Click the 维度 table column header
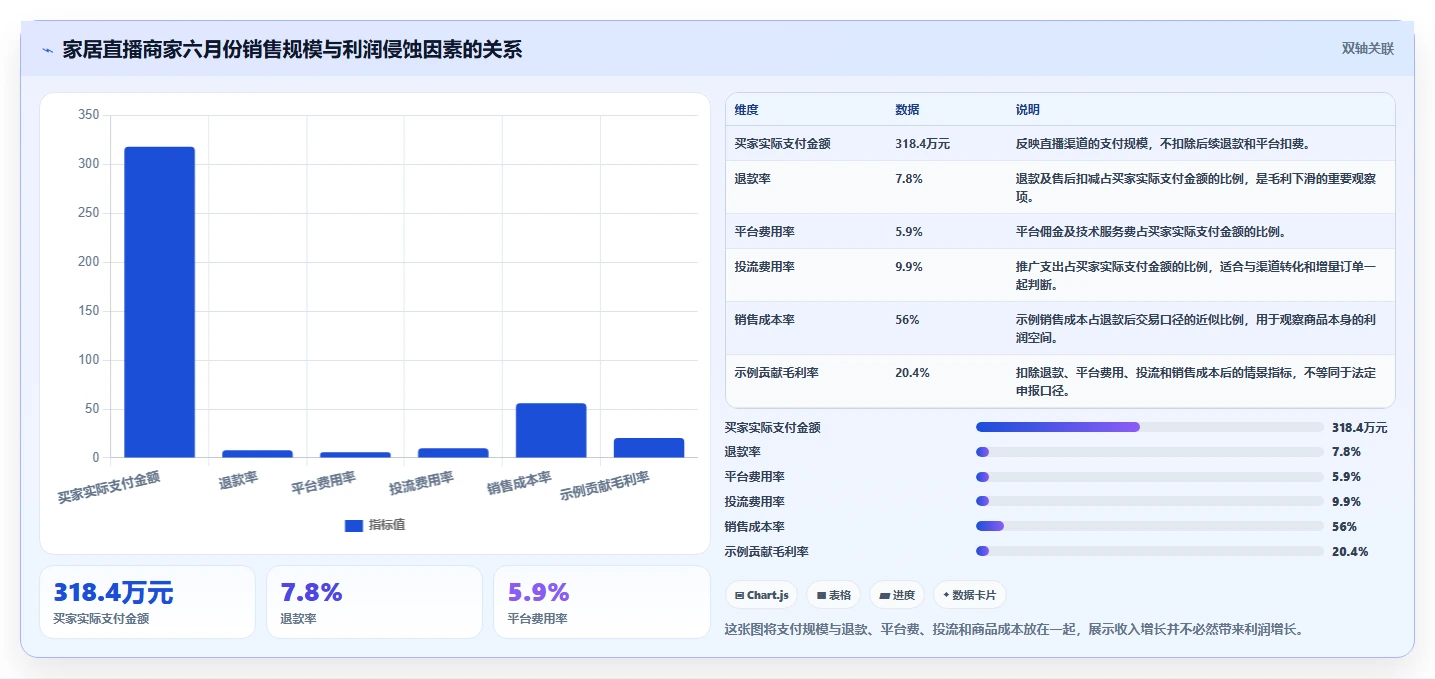1435x679 pixels. (x=746, y=110)
